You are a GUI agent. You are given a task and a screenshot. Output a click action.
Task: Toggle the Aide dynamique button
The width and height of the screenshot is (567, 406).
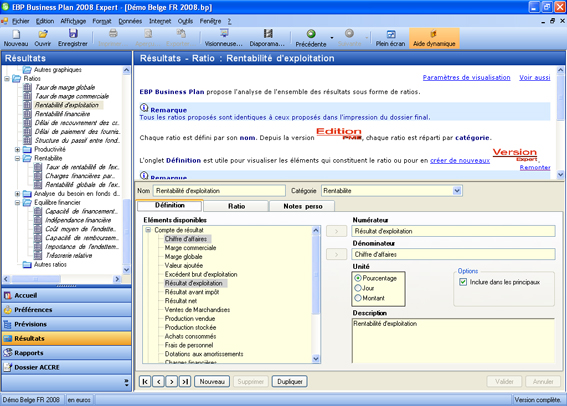point(434,38)
